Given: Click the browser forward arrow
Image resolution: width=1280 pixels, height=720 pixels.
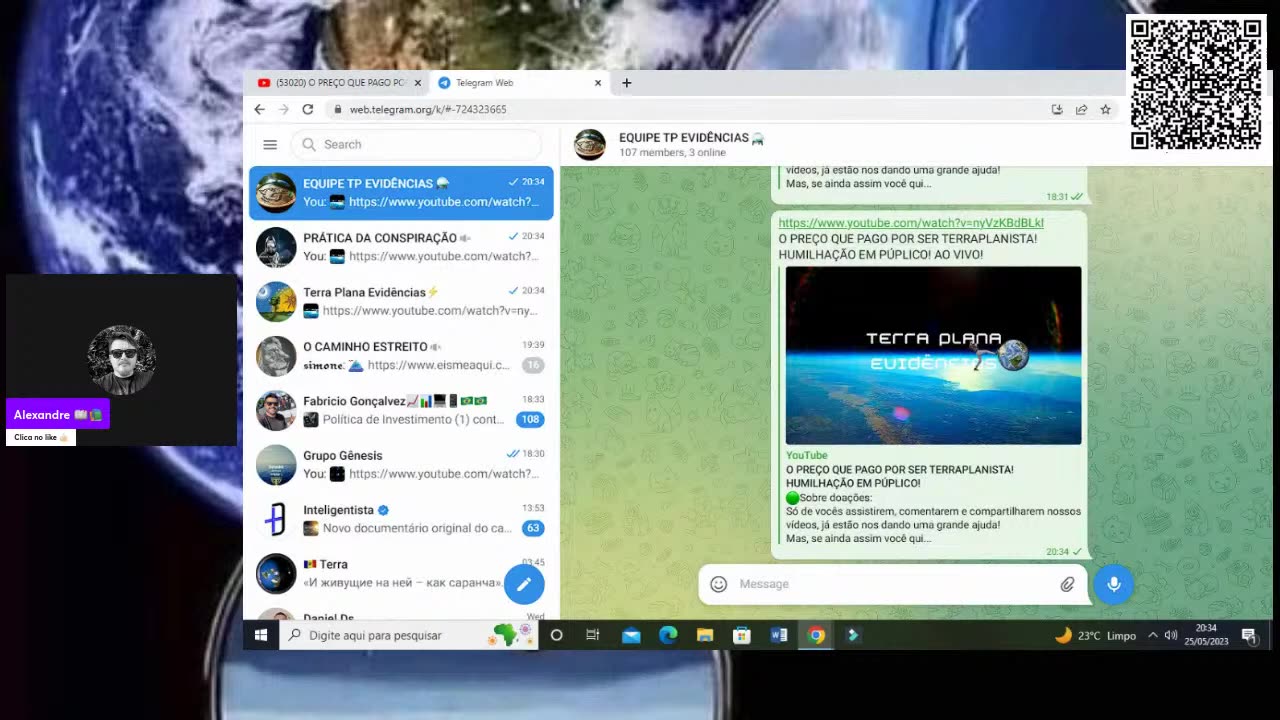Looking at the screenshot, I should click(284, 109).
